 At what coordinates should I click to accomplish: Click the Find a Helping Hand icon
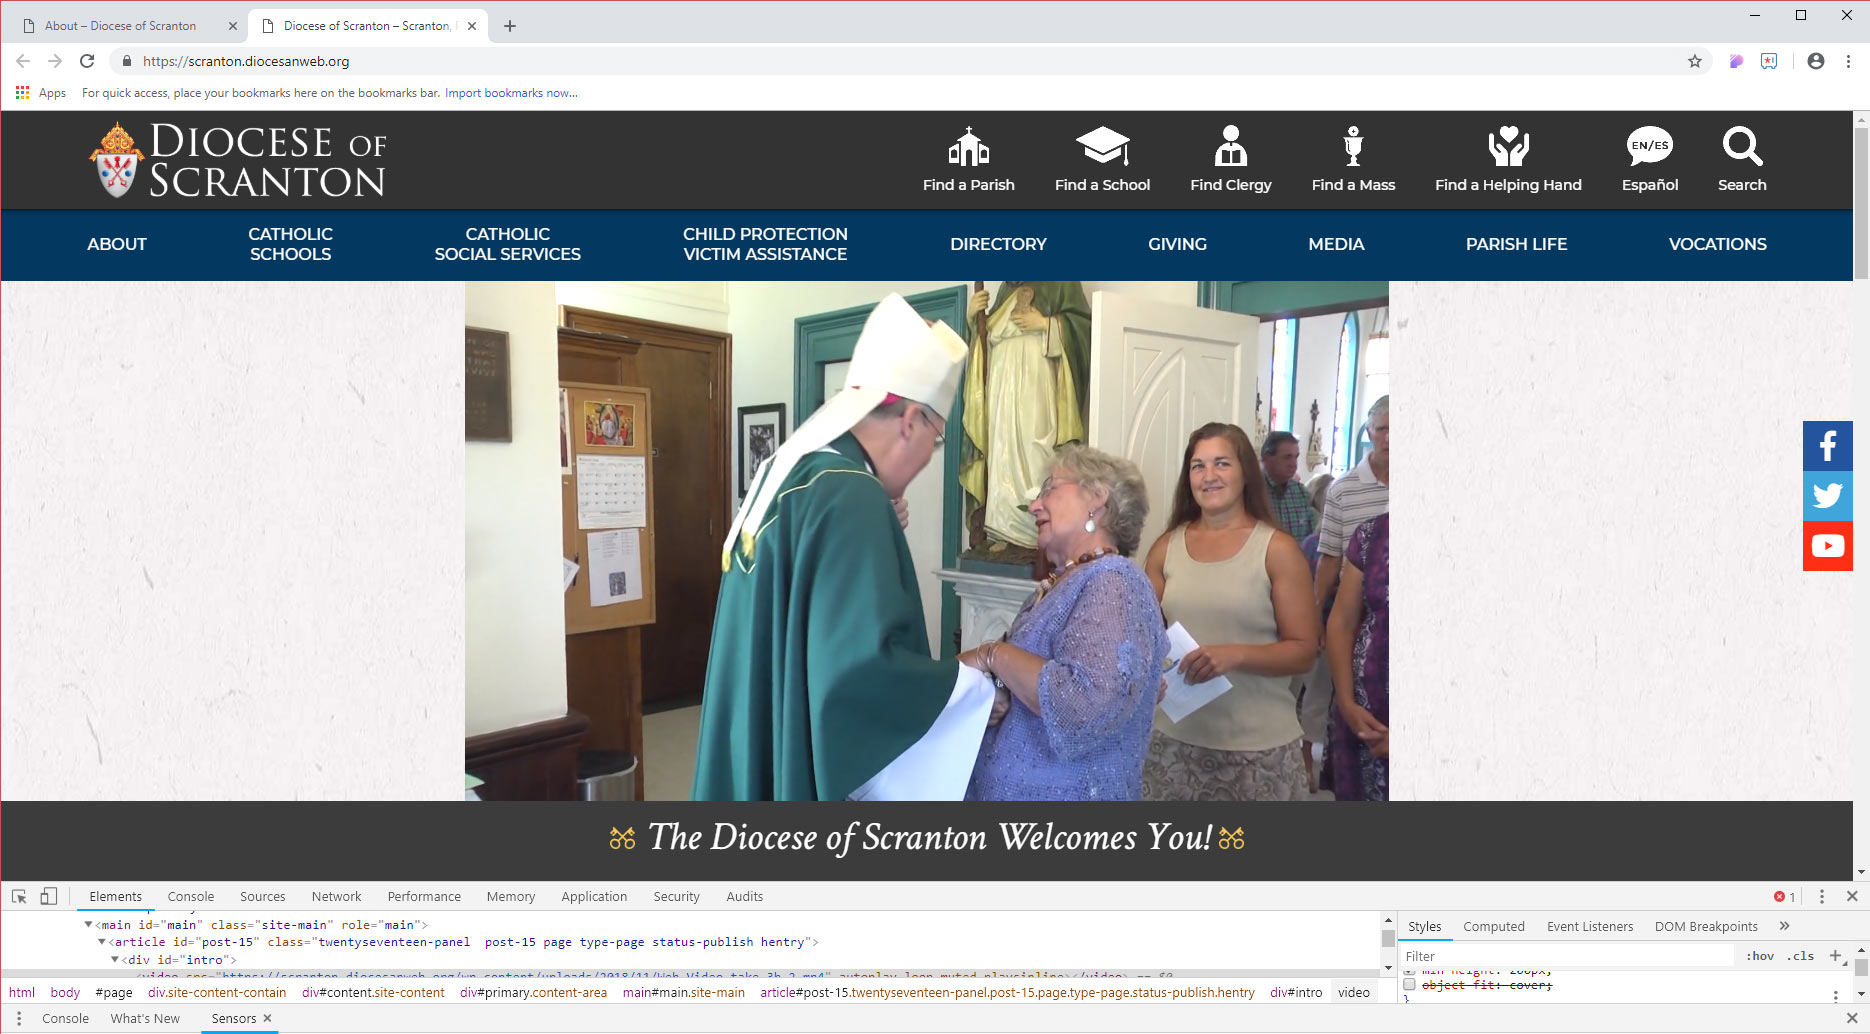(1508, 147)
